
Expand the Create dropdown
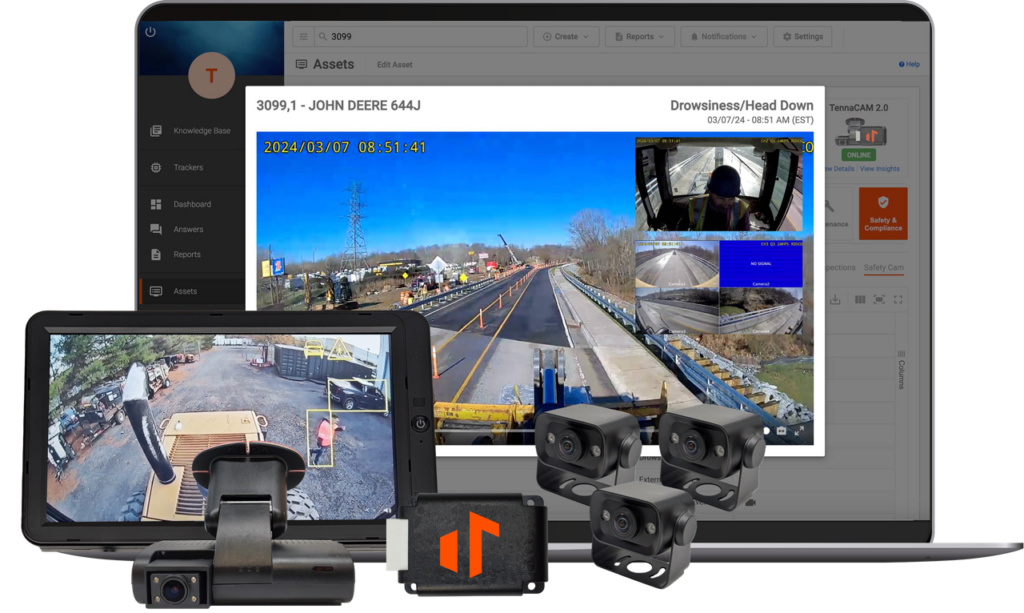pos(566,37)
